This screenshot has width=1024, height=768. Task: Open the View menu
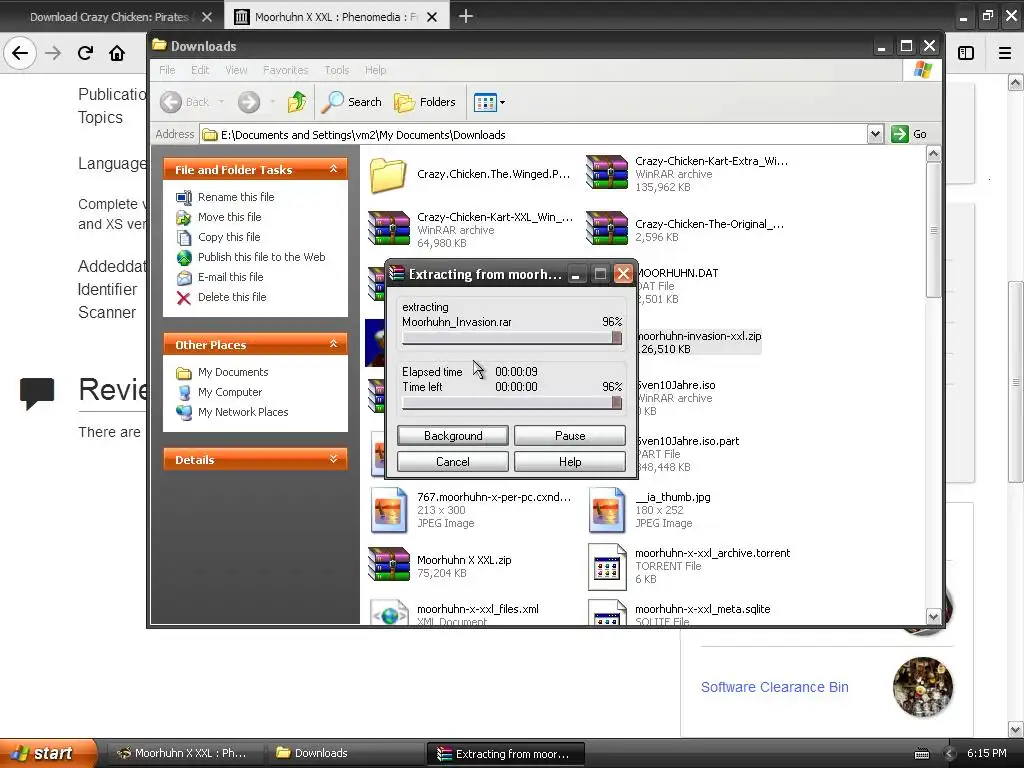(x=236, y=70)
